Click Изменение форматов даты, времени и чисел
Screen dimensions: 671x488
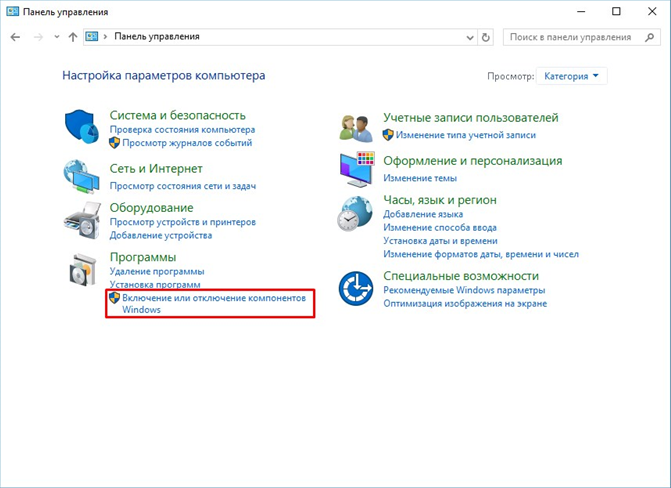click(x=481, y=254)
